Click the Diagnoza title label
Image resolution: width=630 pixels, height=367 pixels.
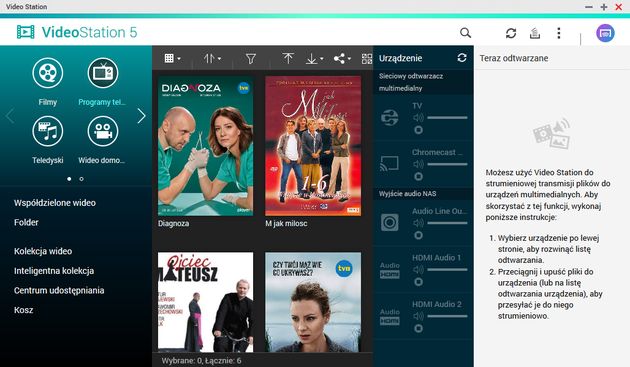pyautogui.click(x=174, y=223)
